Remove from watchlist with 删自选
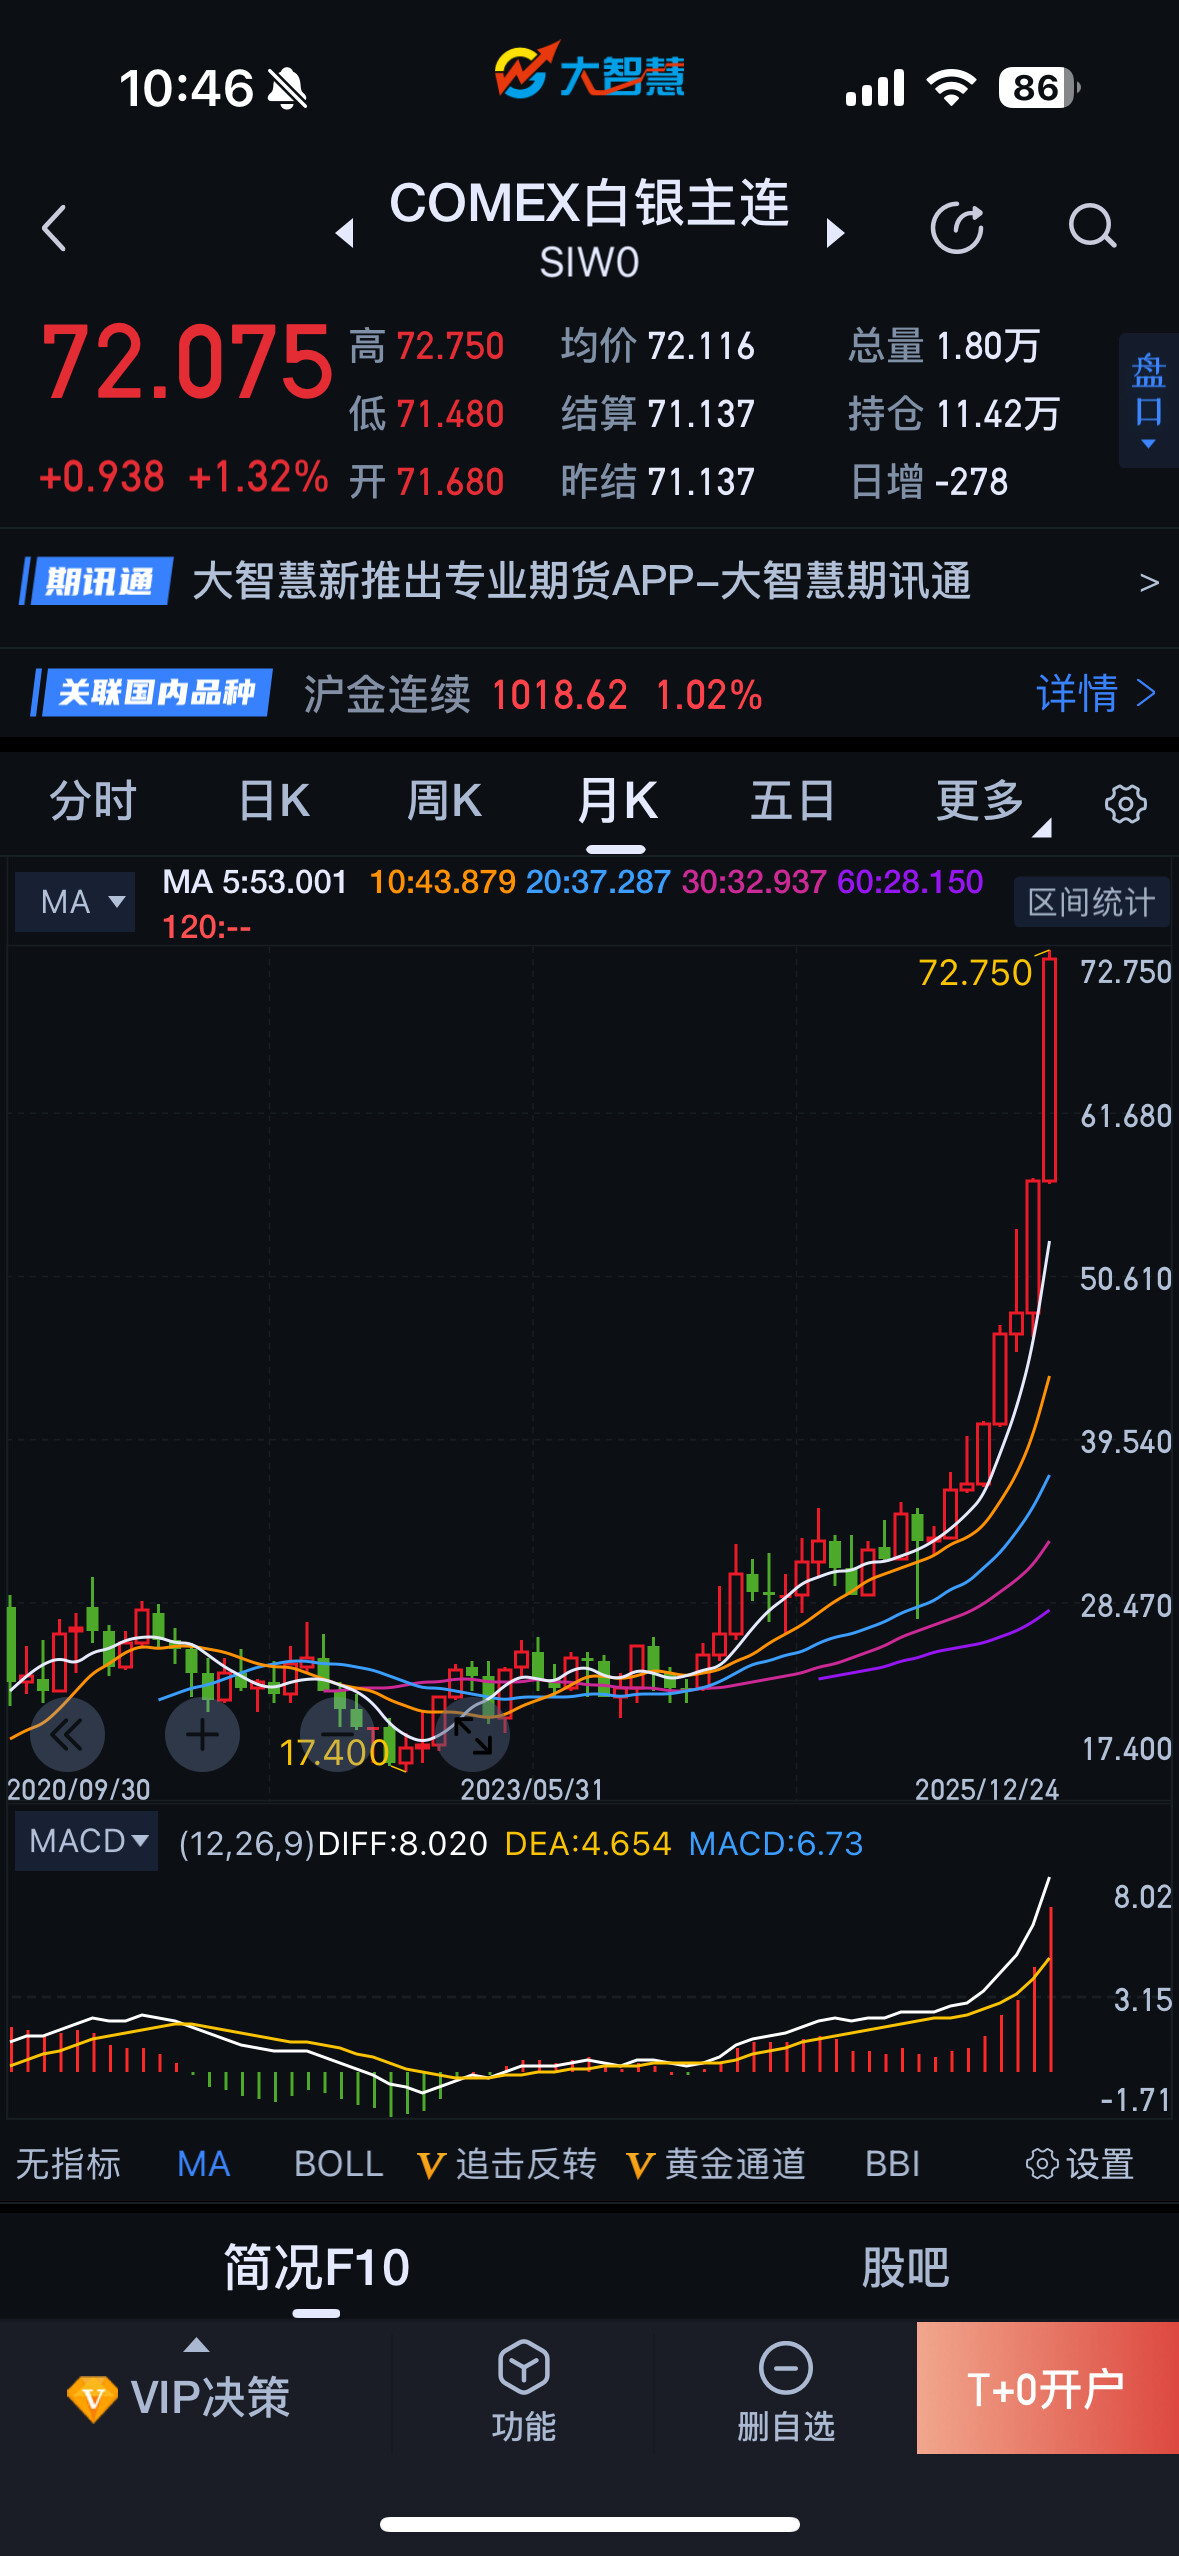 click(x=786, y=2391)
